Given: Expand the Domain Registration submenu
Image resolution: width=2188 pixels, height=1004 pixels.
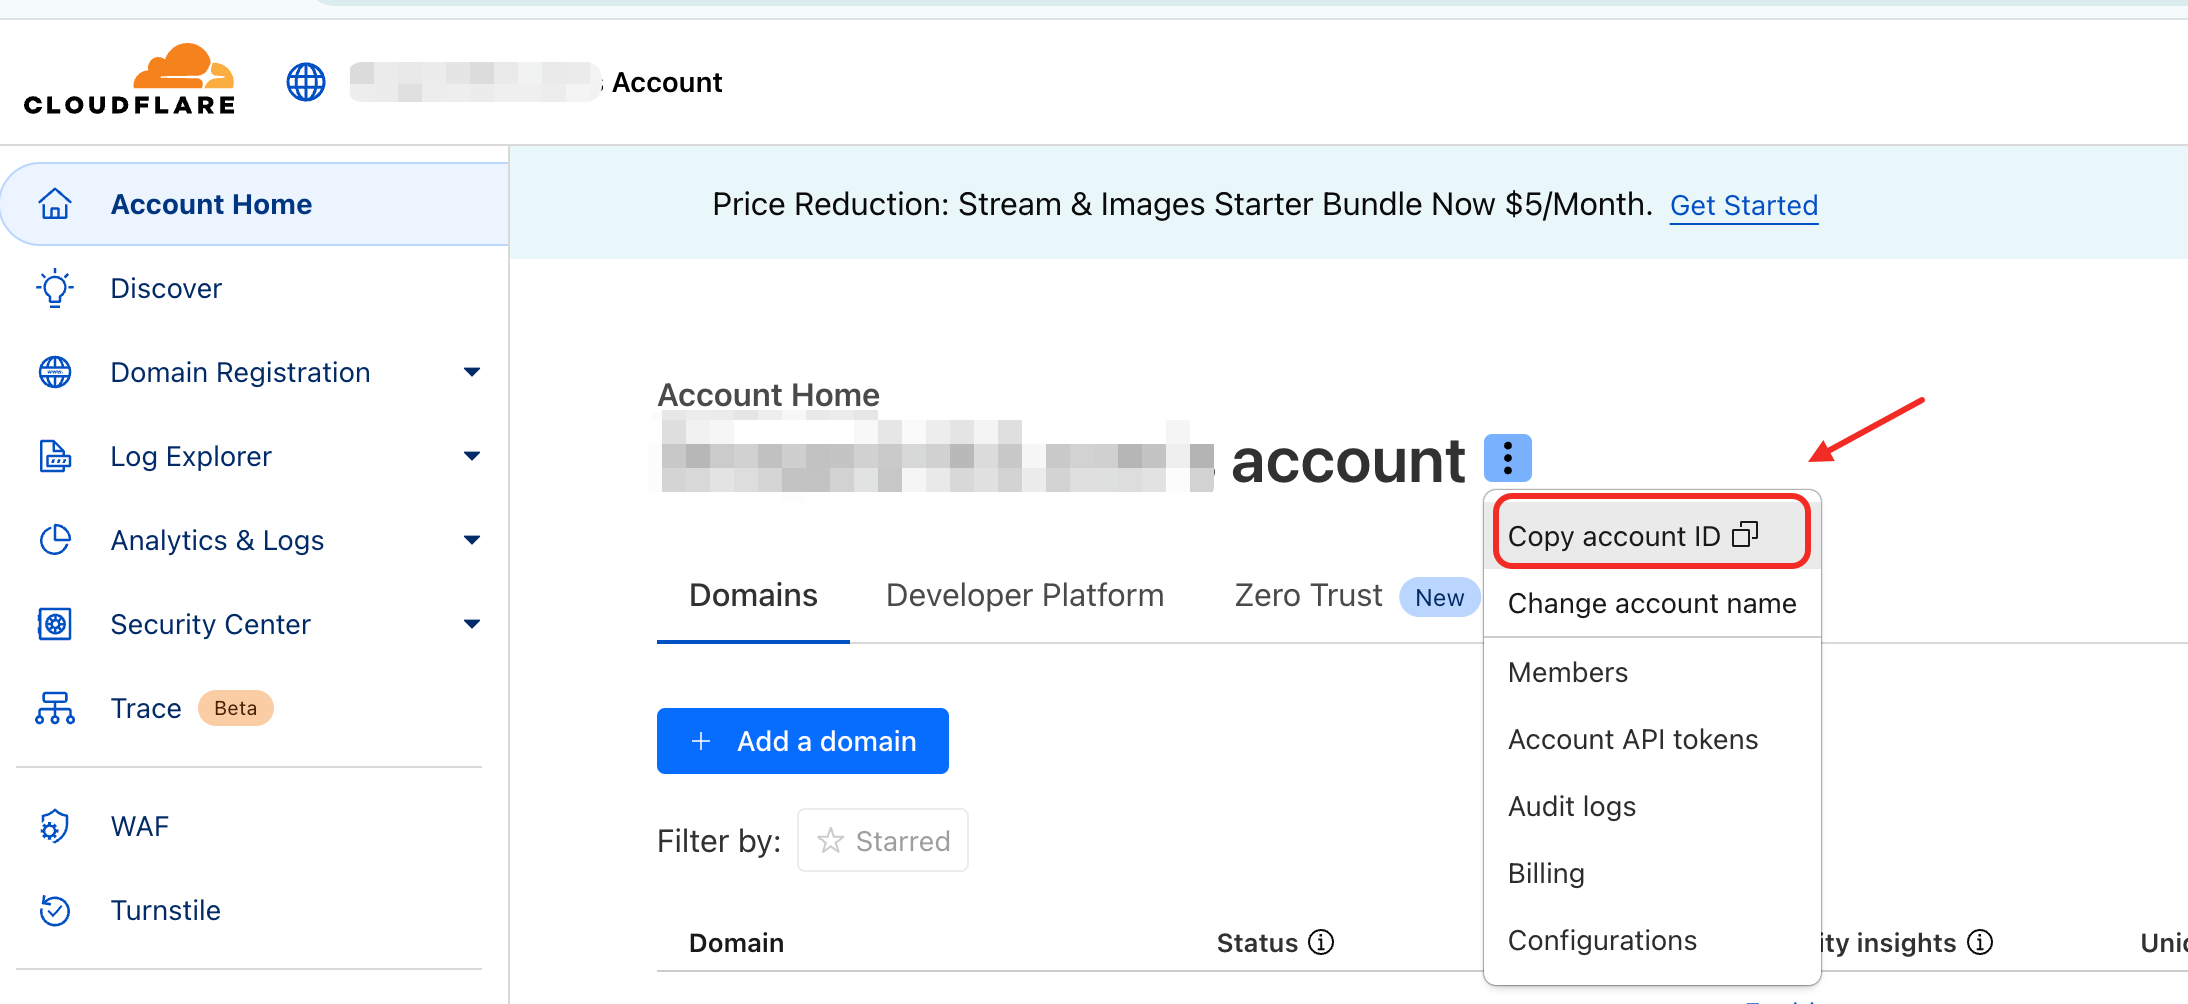Looking at the screenshot, I should point(472,372).
